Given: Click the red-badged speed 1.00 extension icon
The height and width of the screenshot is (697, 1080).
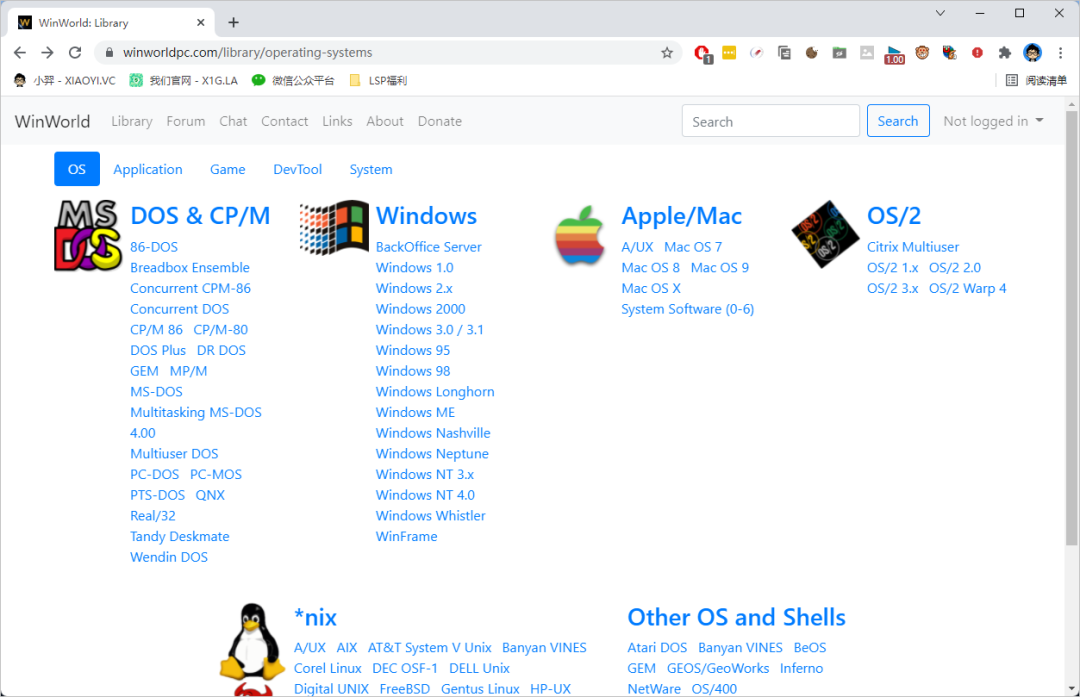Looking at the screenshot, I should point(894,54).
